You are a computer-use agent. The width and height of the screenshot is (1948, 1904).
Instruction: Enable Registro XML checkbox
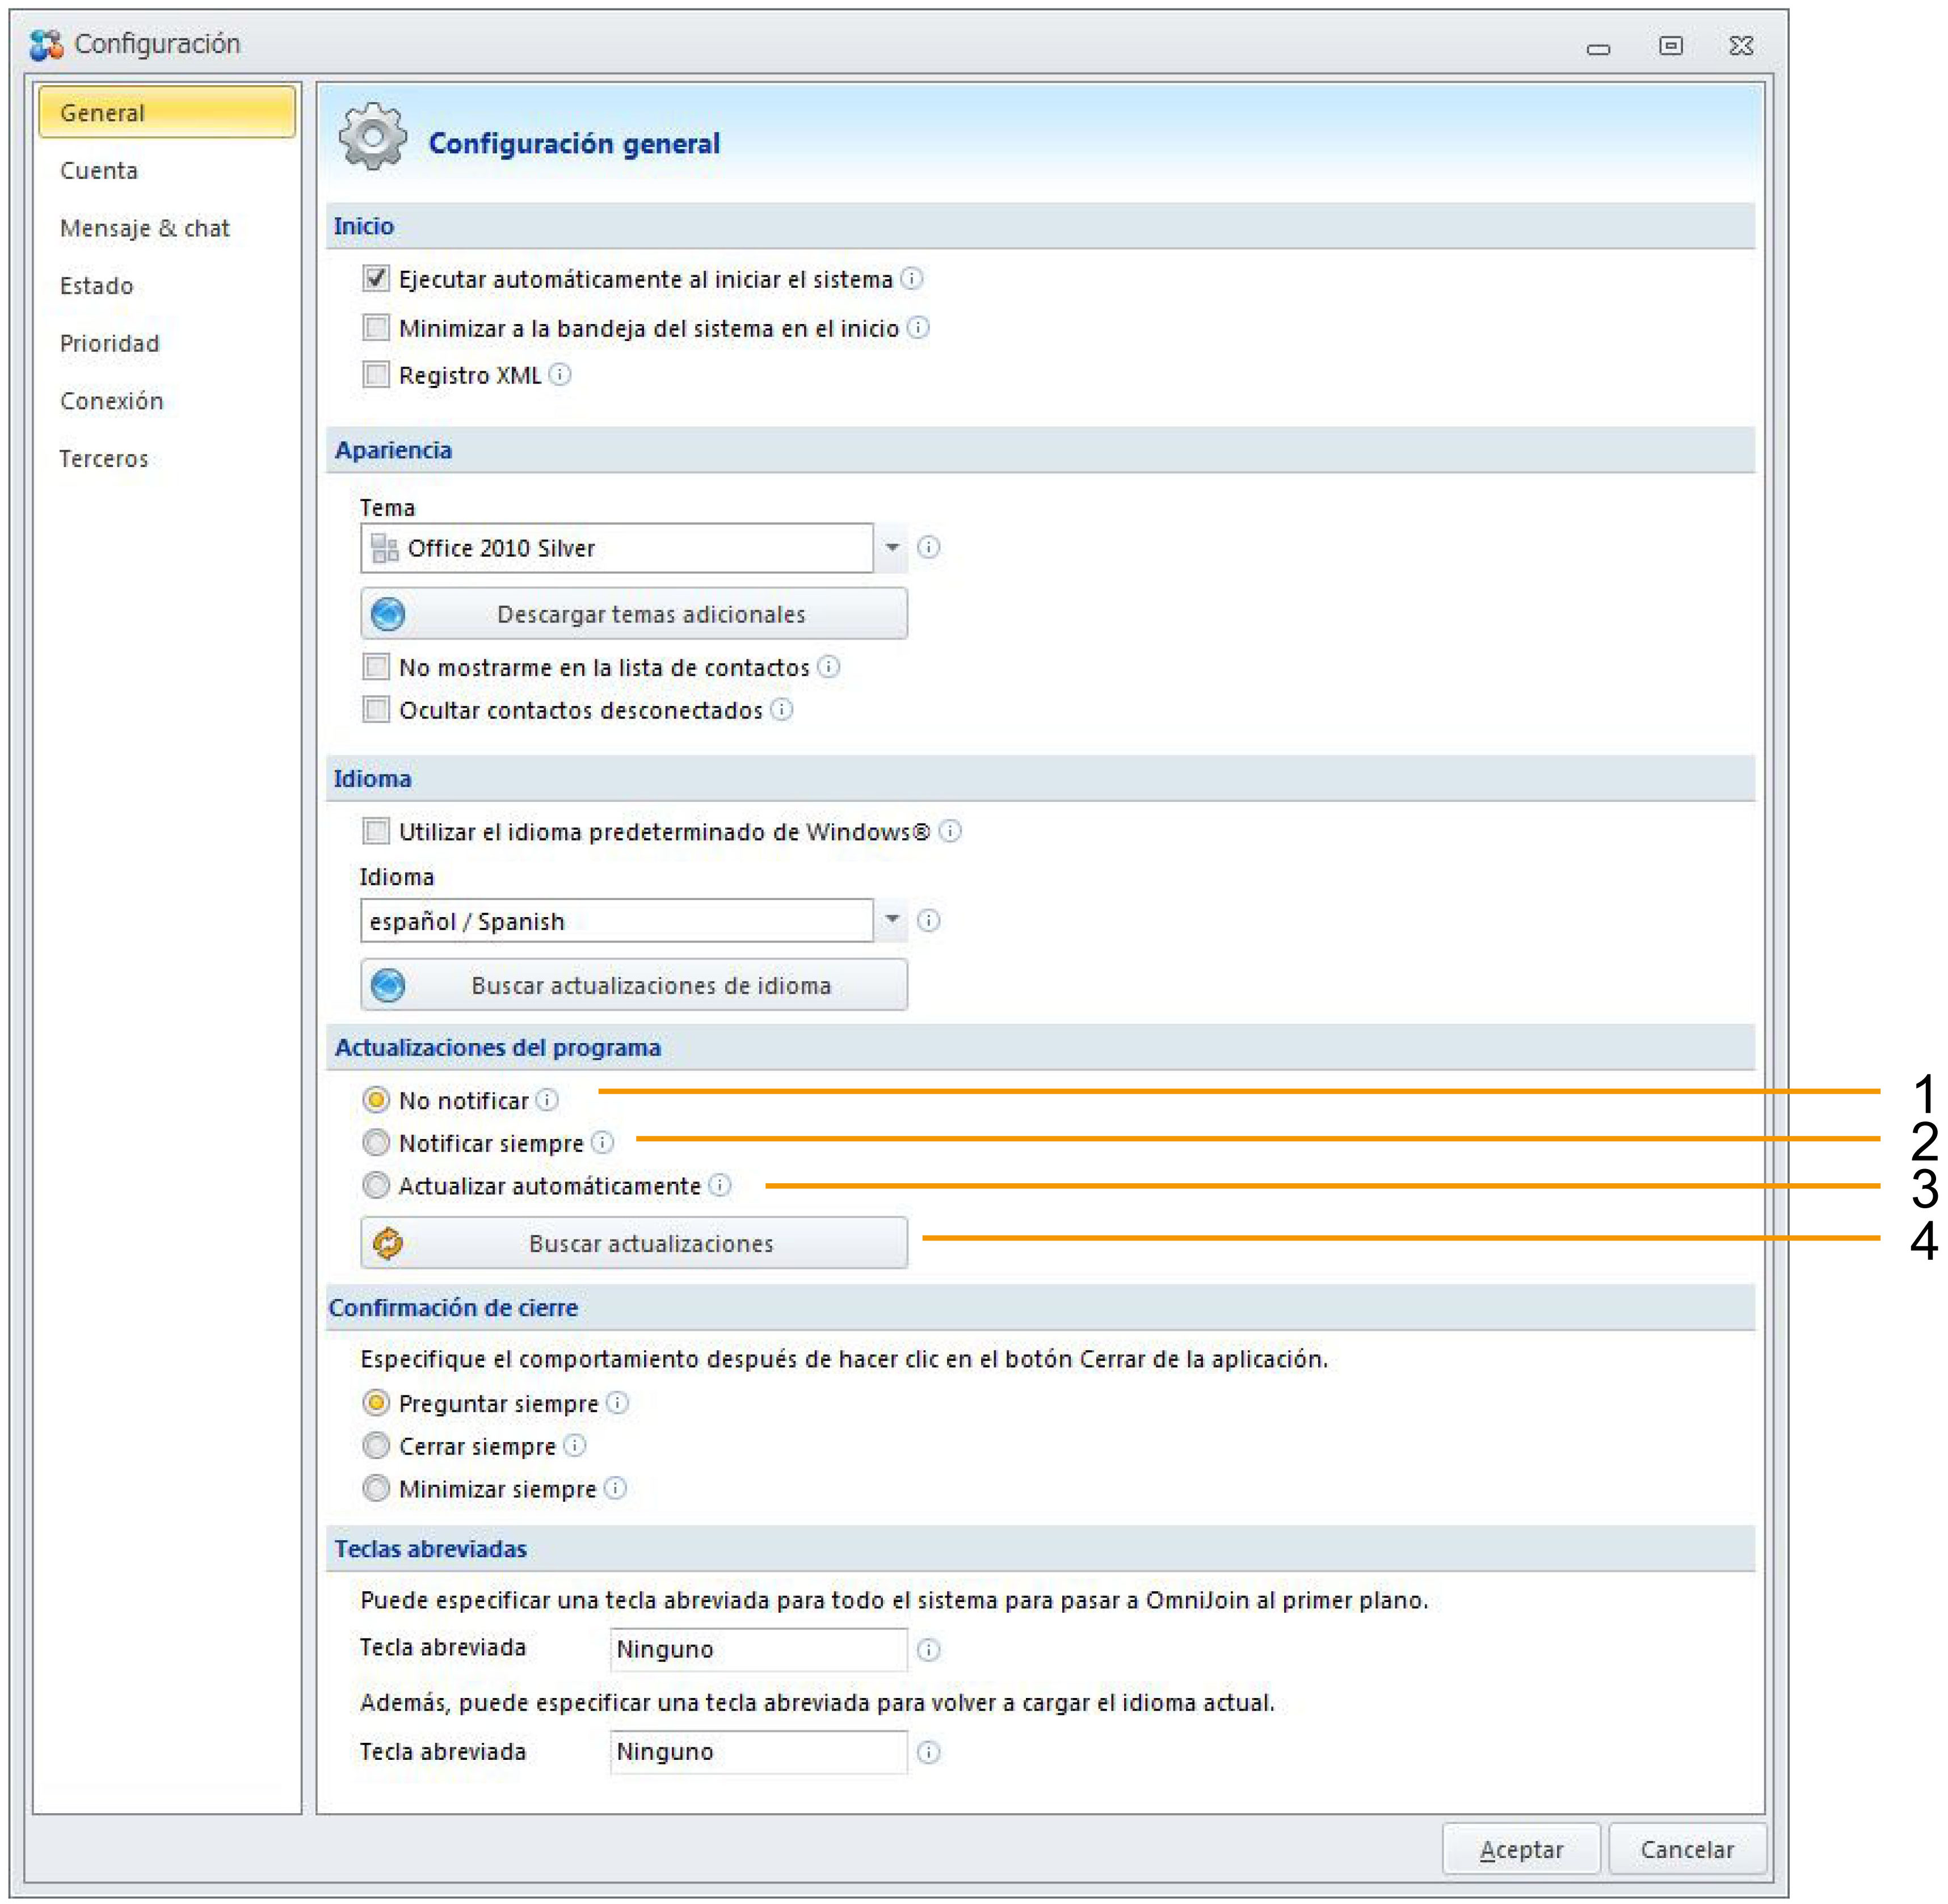pos(376,374)
